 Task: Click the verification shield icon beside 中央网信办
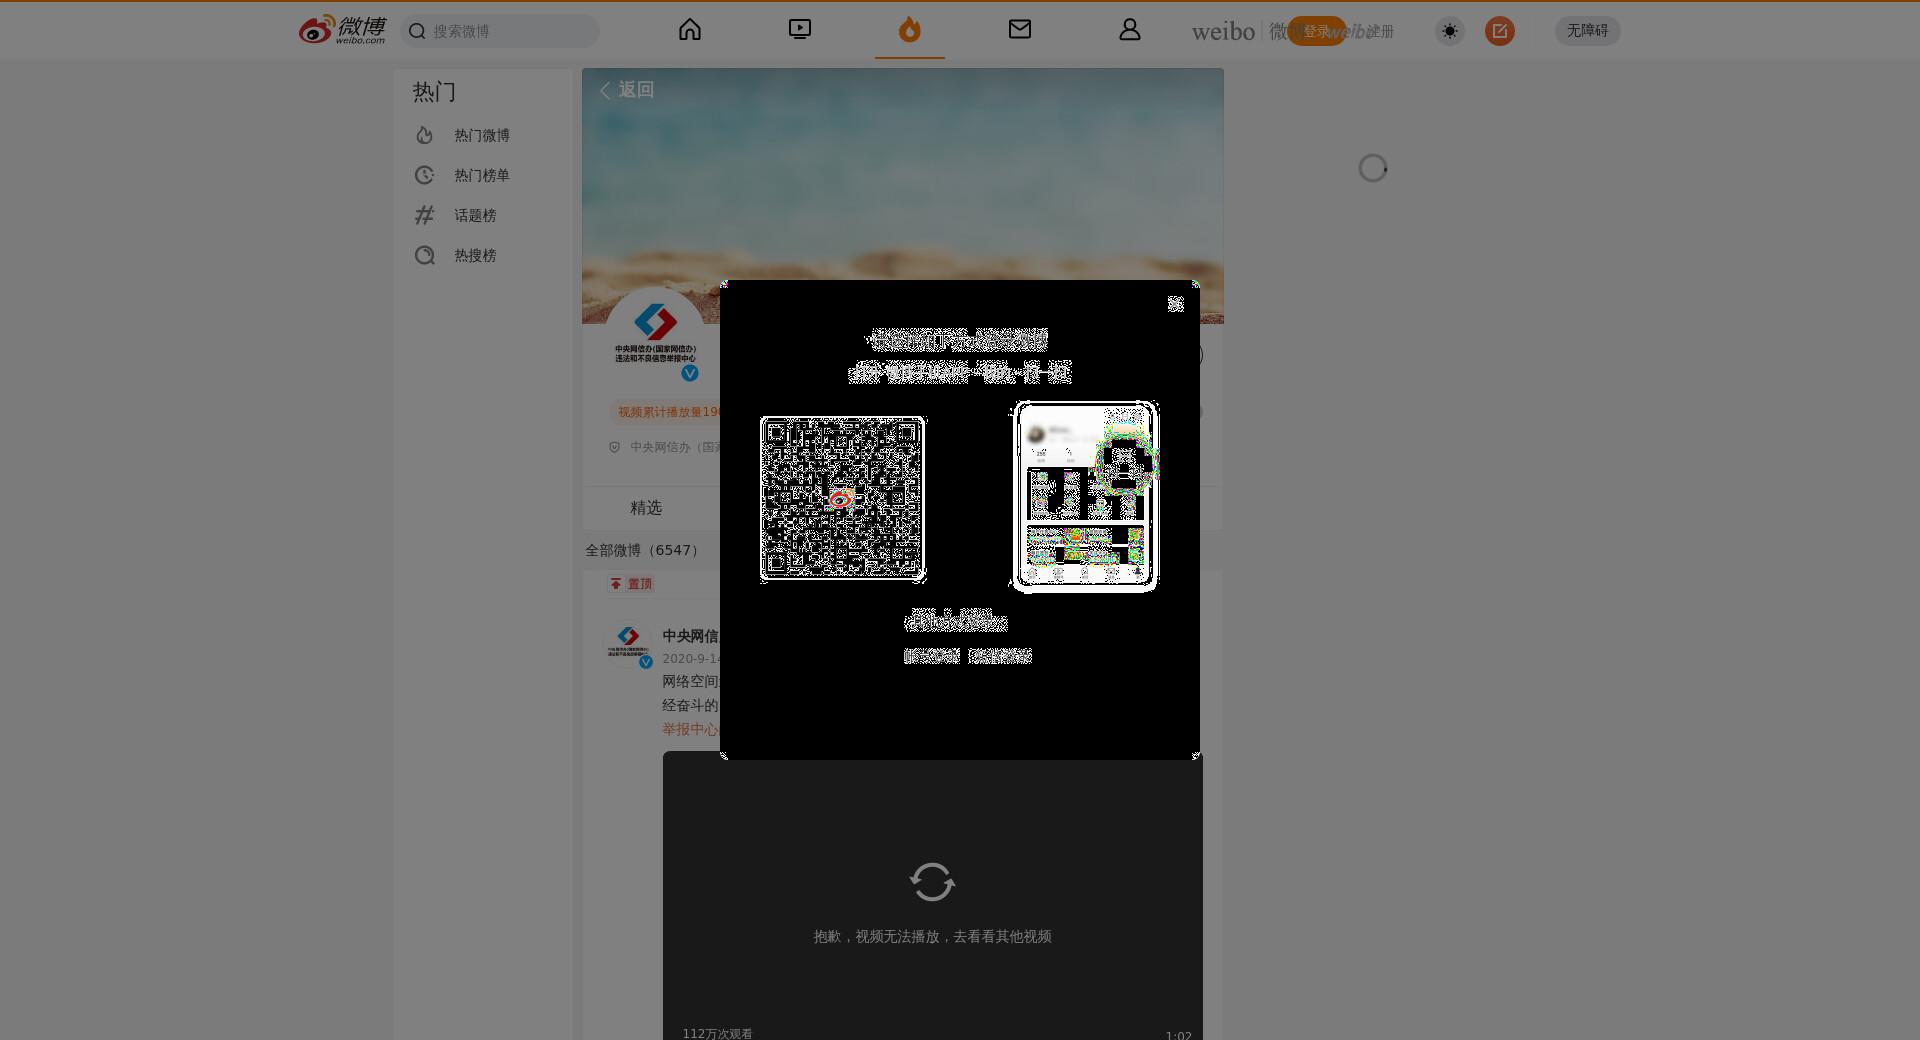click(x=615, y=447)
